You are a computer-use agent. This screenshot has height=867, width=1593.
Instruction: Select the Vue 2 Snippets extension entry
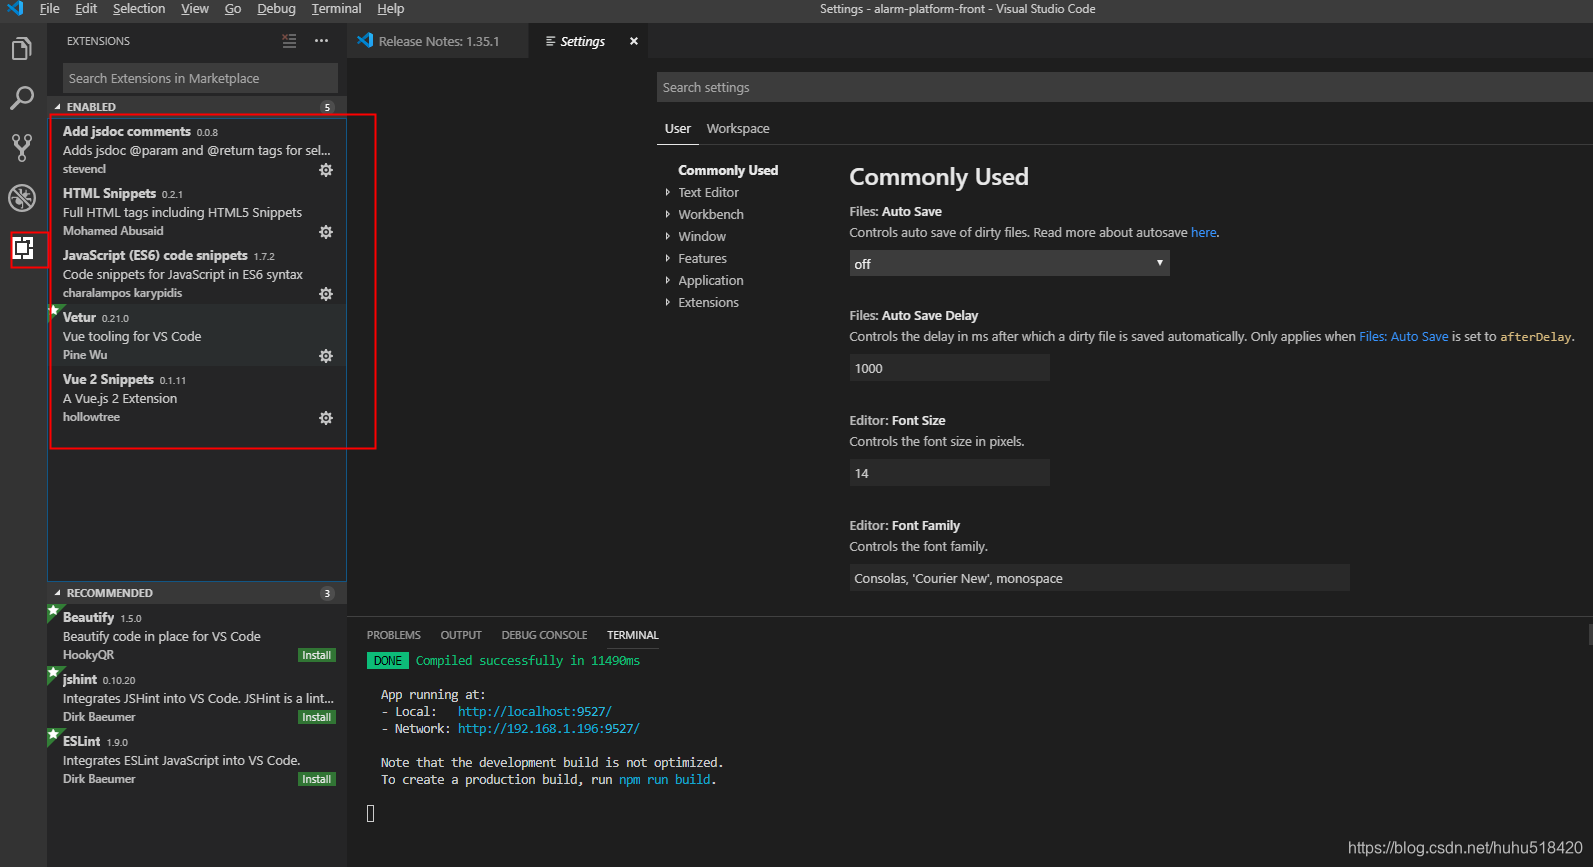coord(197,397)
